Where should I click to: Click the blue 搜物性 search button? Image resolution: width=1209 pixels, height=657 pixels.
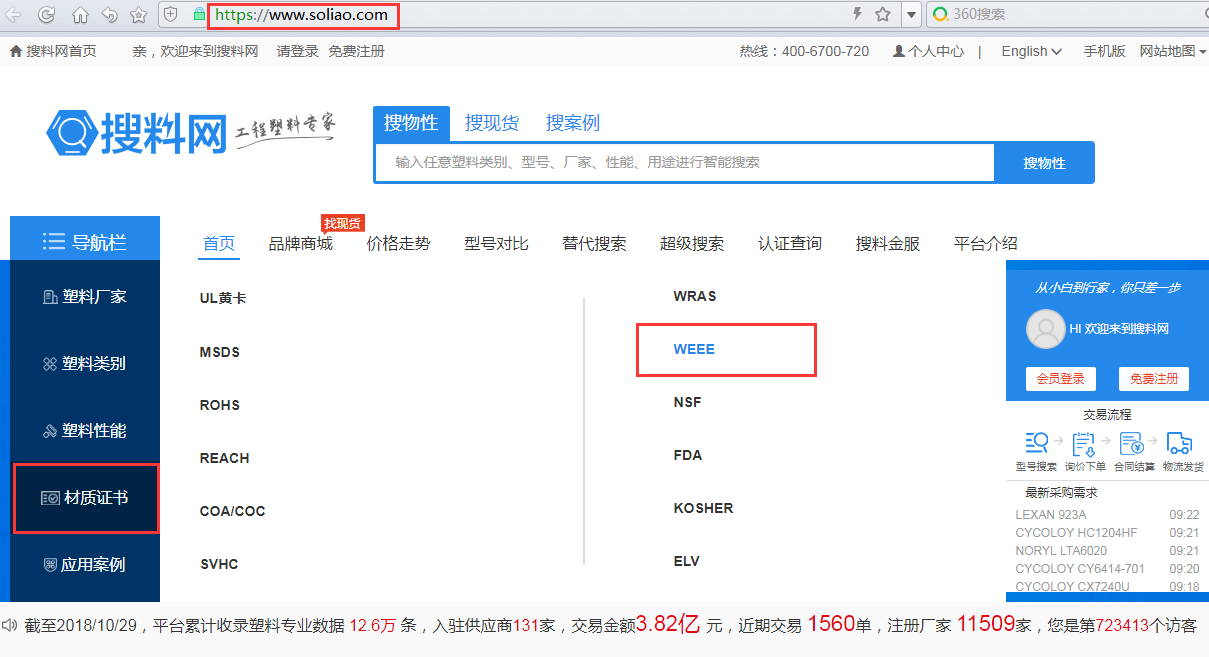click(1044, 163)
